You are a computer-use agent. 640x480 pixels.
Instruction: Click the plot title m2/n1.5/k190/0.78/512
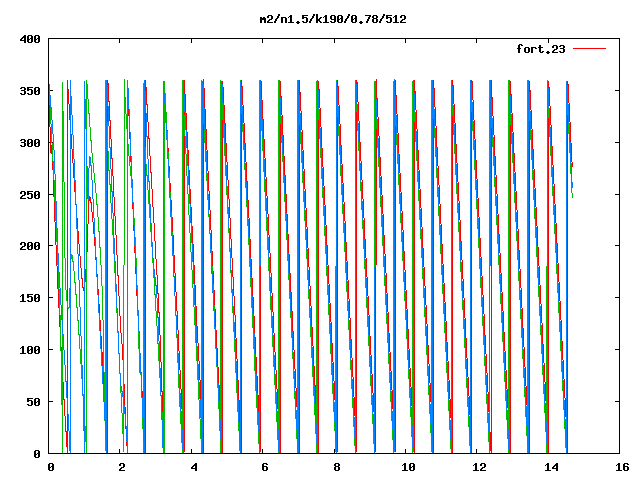(333, 19)
